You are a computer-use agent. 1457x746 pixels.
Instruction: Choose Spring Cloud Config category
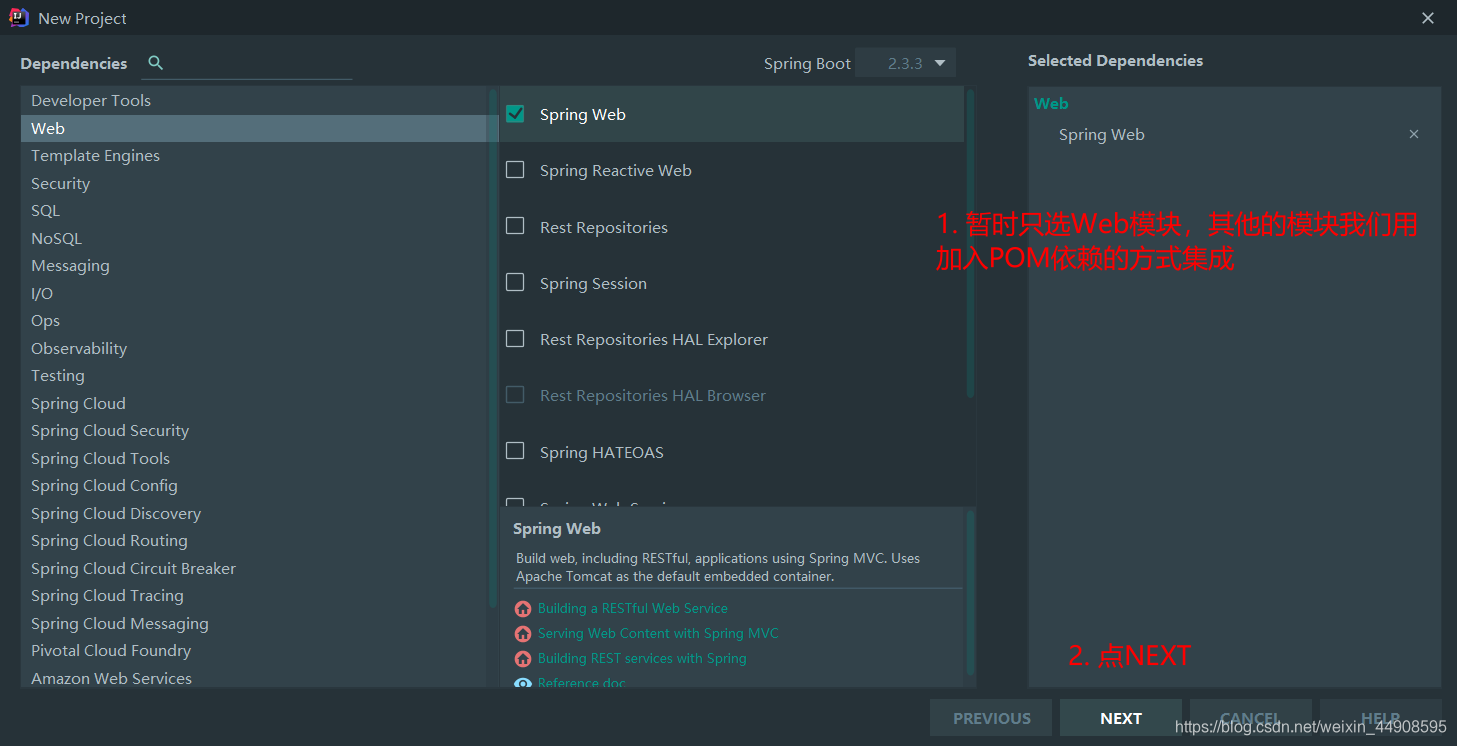[255, 485]
